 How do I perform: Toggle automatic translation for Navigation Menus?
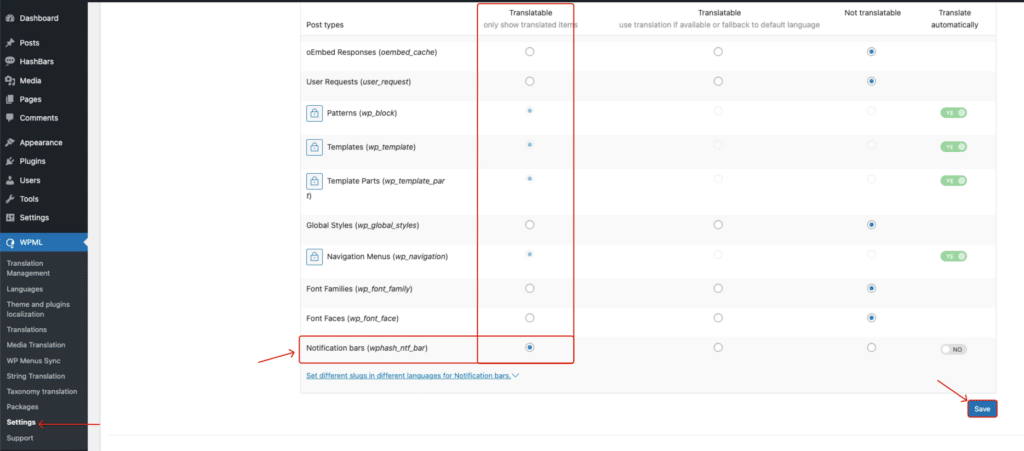pos(953,257)
